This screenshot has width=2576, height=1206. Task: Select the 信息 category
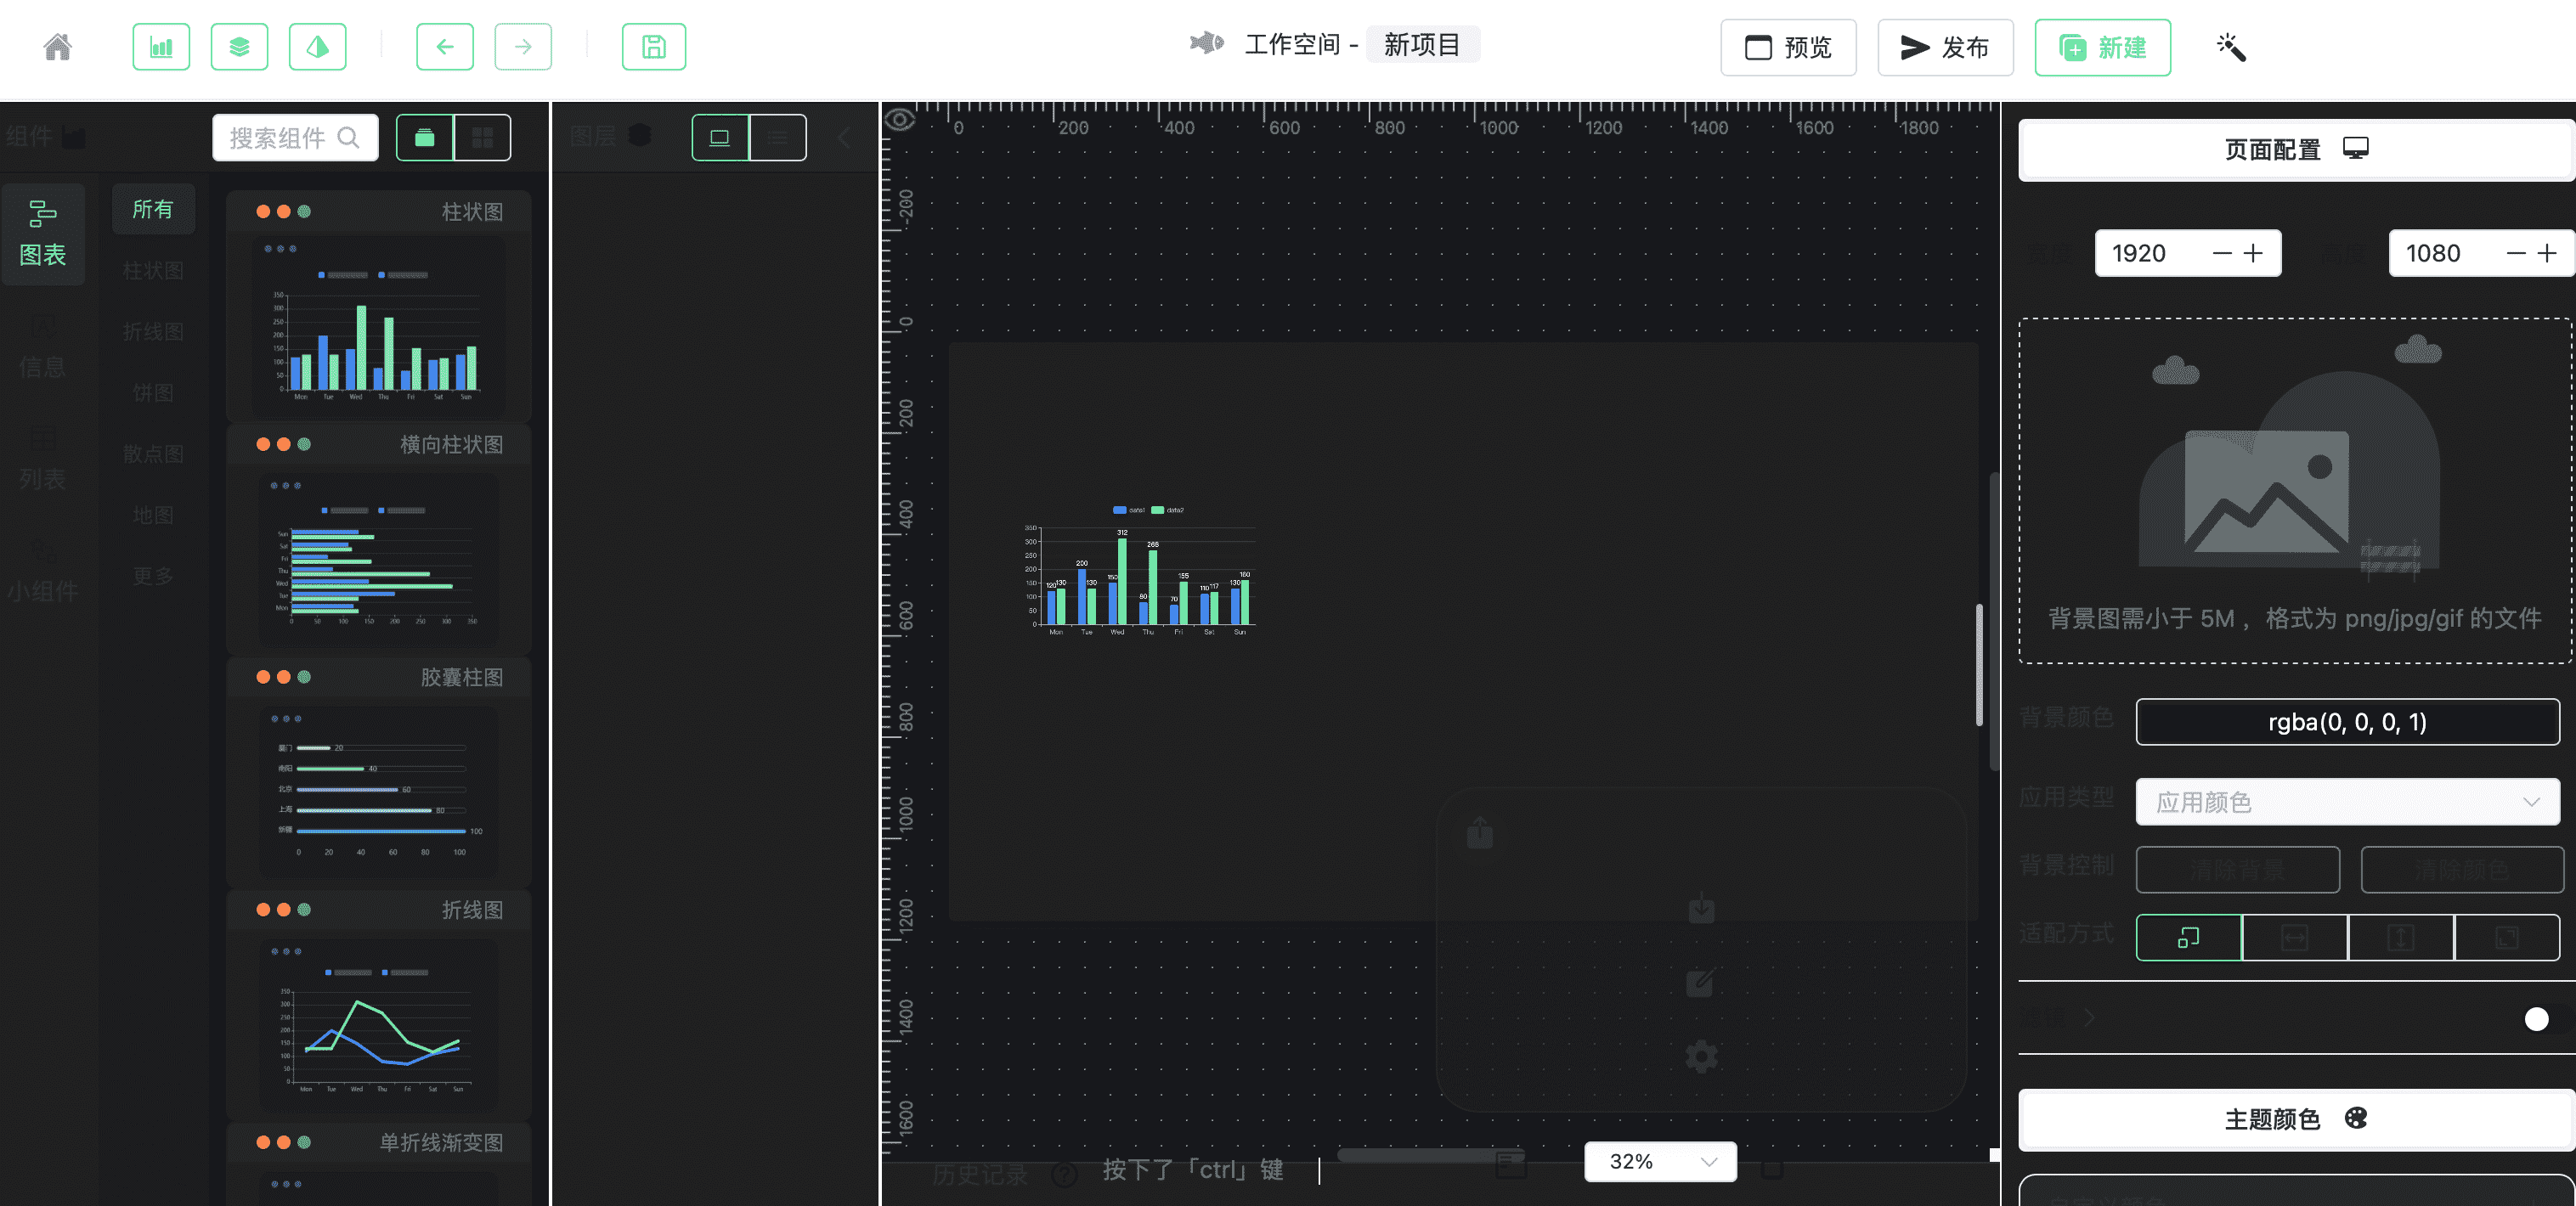pyautogui.click(x=43, y=346)
